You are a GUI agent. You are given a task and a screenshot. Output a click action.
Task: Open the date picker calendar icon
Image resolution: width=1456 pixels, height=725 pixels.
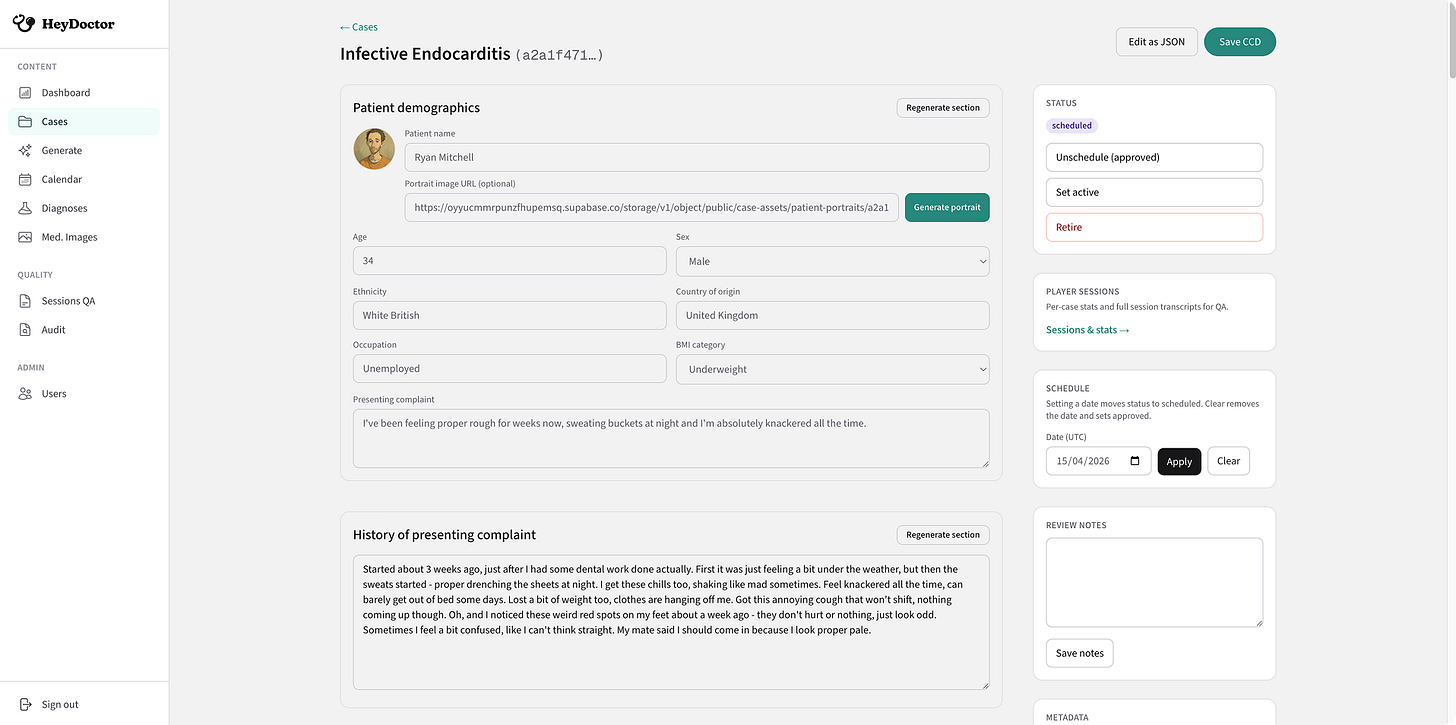1135,461
